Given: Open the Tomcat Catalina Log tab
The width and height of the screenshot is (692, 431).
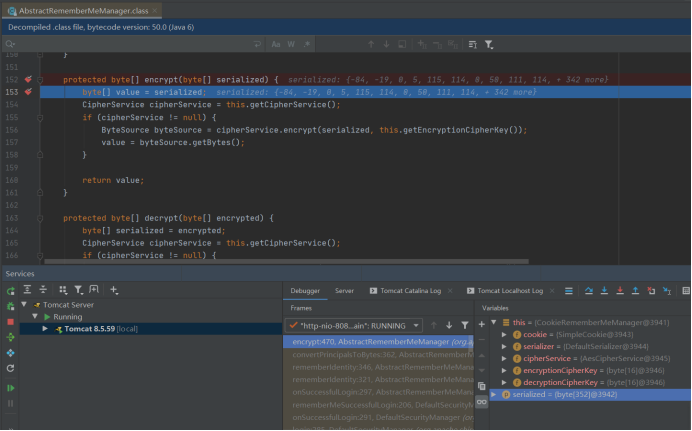Looking at the screenshot, I should 406,291.
